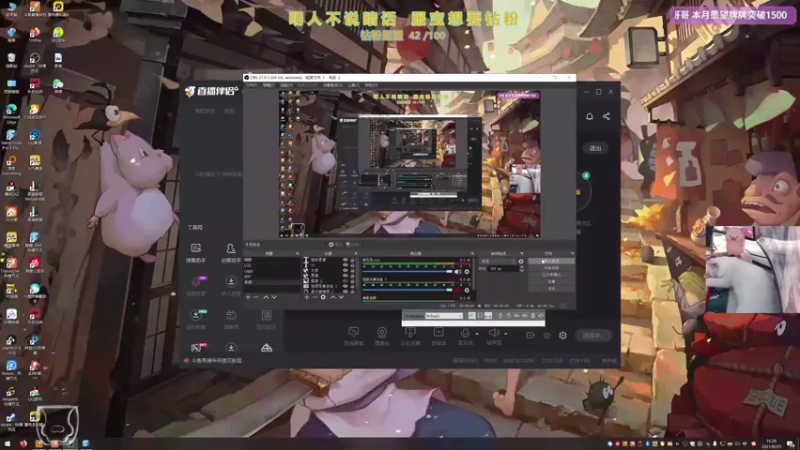Pop out the OBS scenes dock panel
The image size is (800, 450).
(x=297, y=254)
